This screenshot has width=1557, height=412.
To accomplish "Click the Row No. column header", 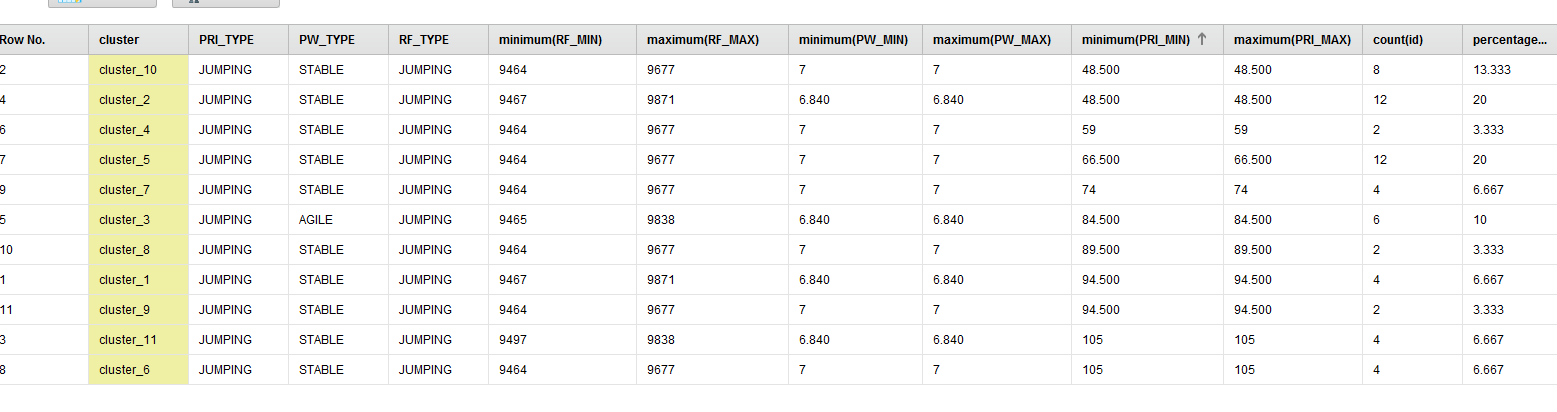I will pyautogui.click(x=42, y=40).
